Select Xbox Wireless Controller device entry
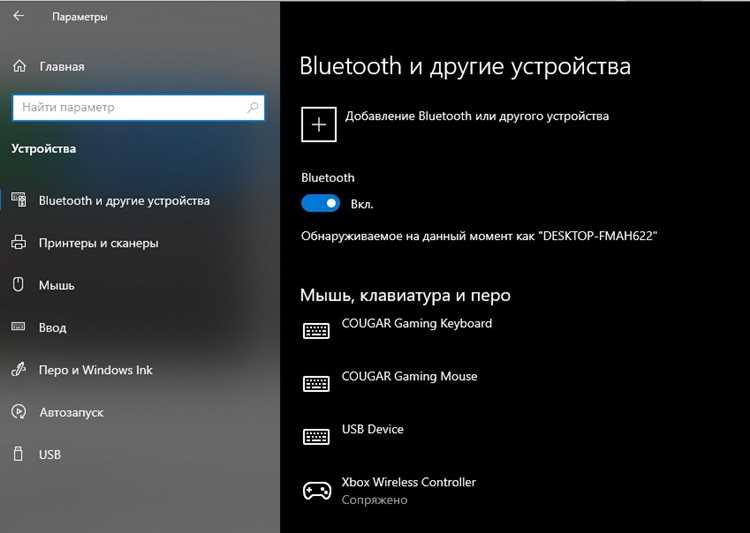This screenshot has width=750, height=533. [408, 489]
